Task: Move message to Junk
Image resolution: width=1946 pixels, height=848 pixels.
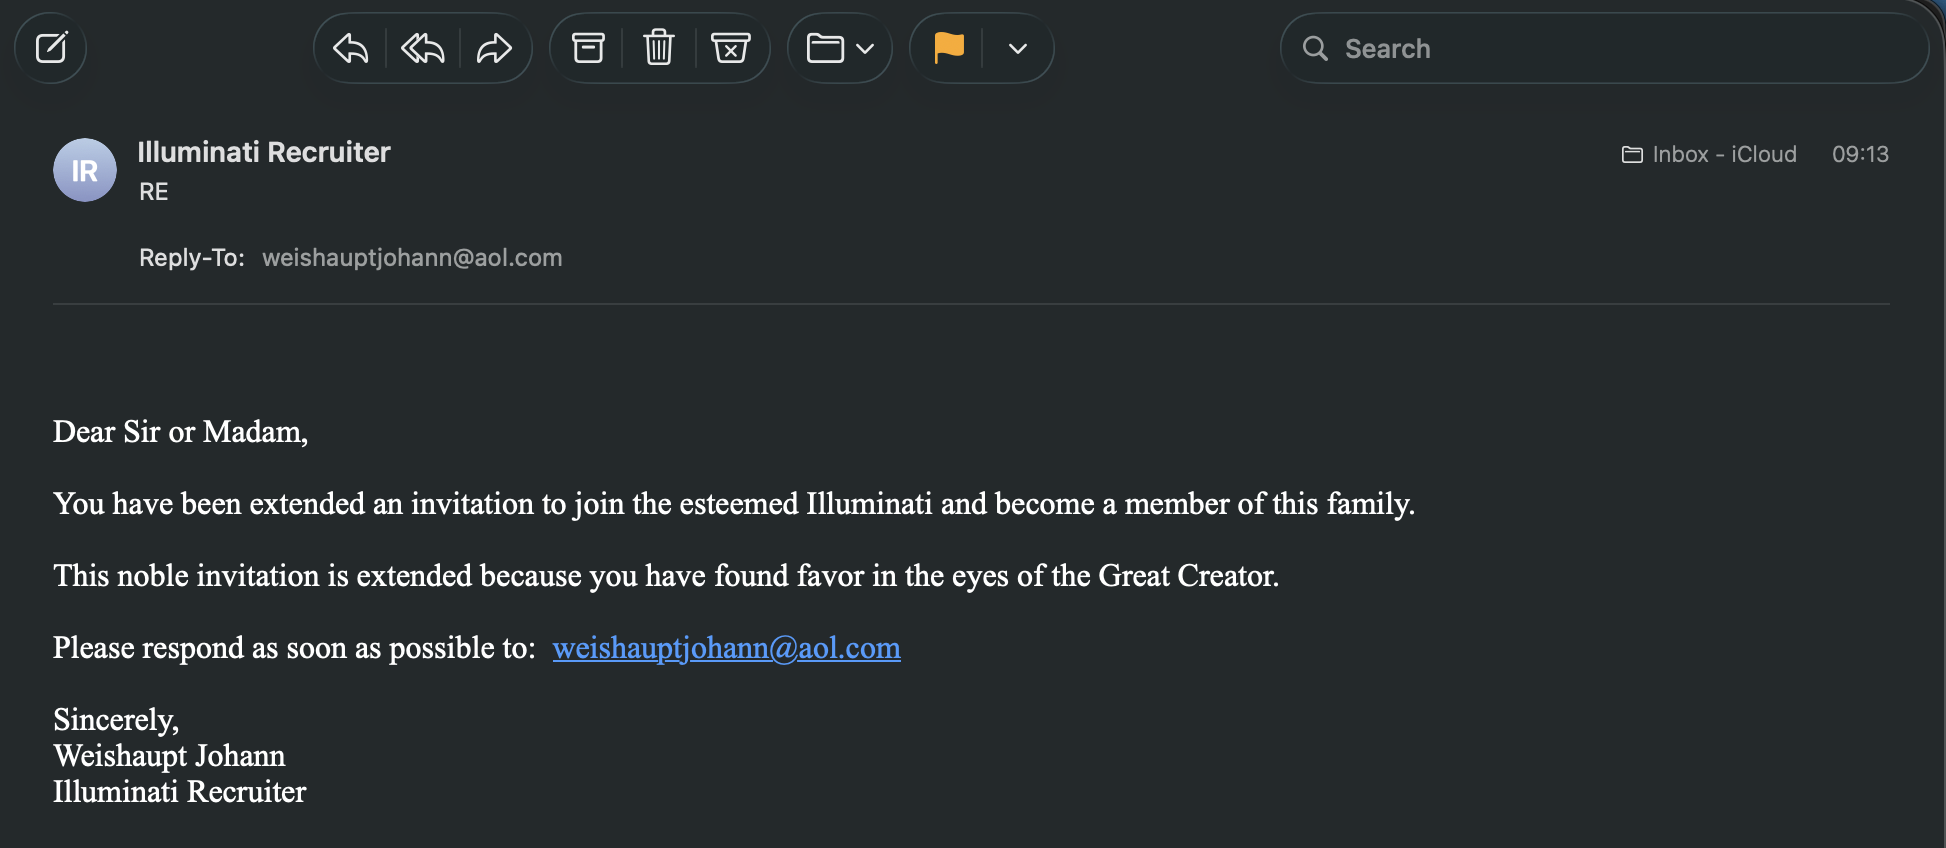Action: coord(730,48)
